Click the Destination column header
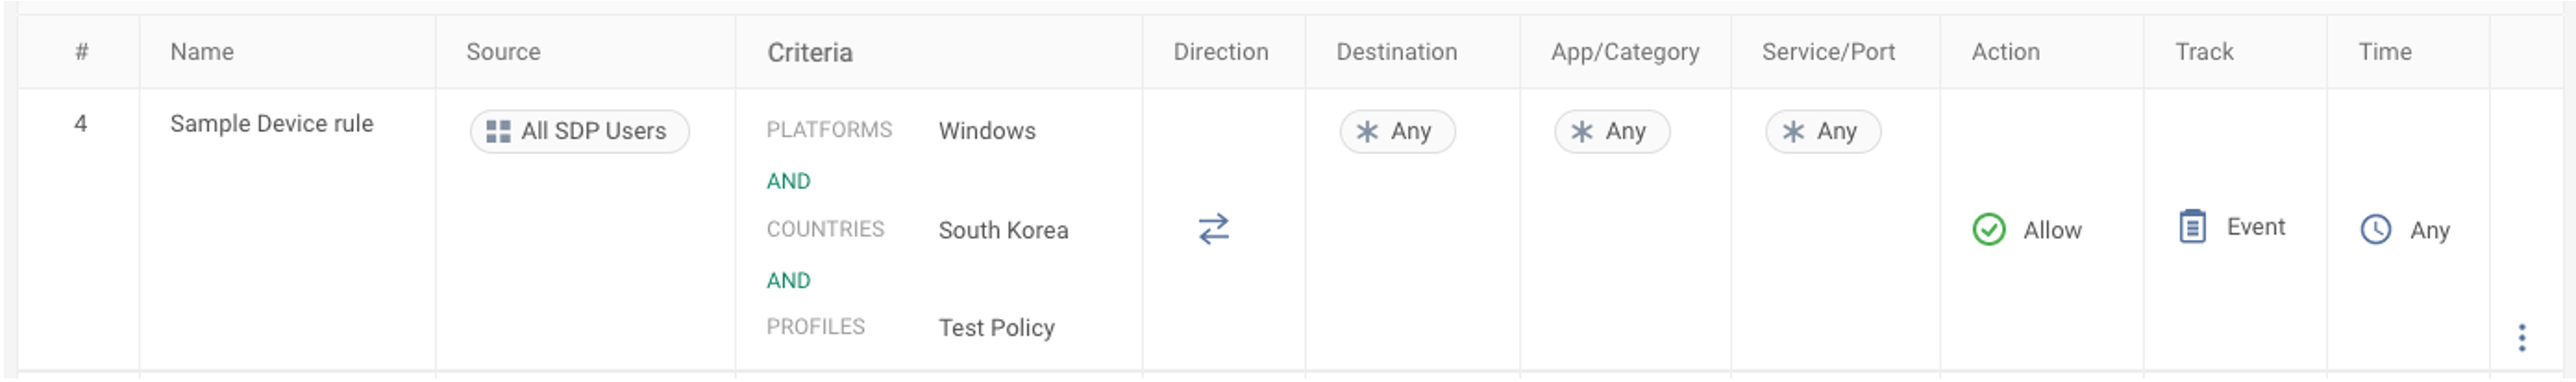 pos(1396,52)
